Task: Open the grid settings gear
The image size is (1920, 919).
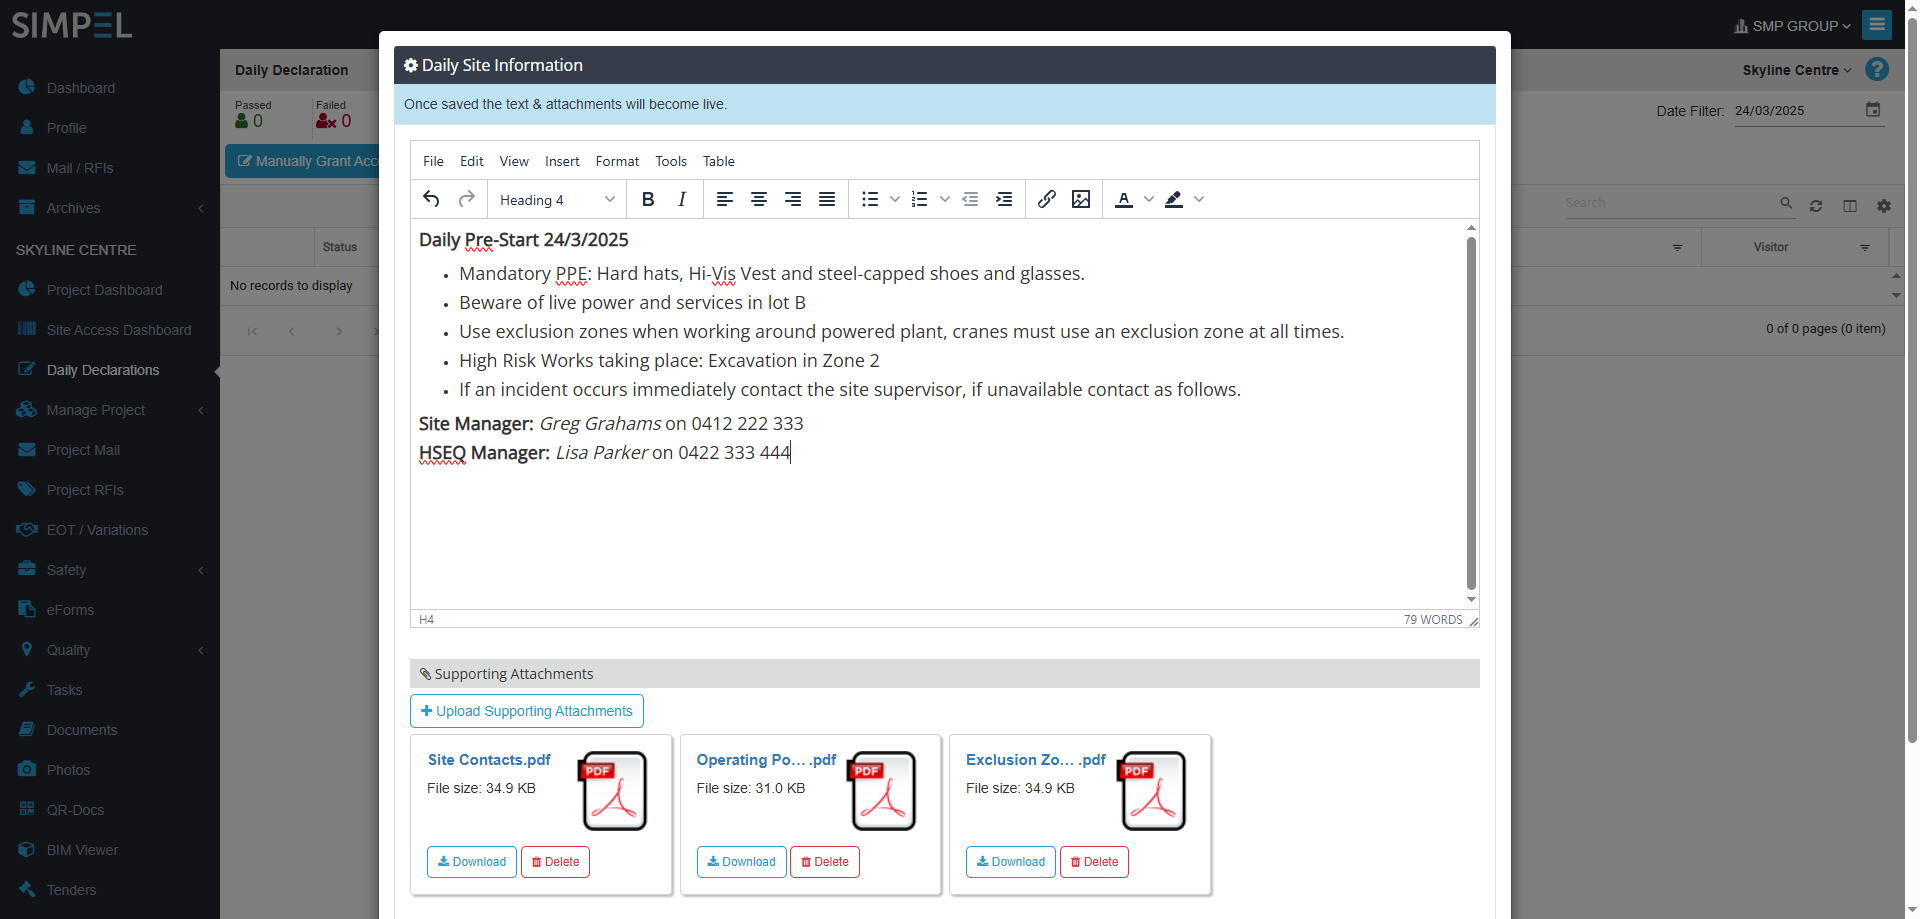Action: click(x=1884, y=206)
